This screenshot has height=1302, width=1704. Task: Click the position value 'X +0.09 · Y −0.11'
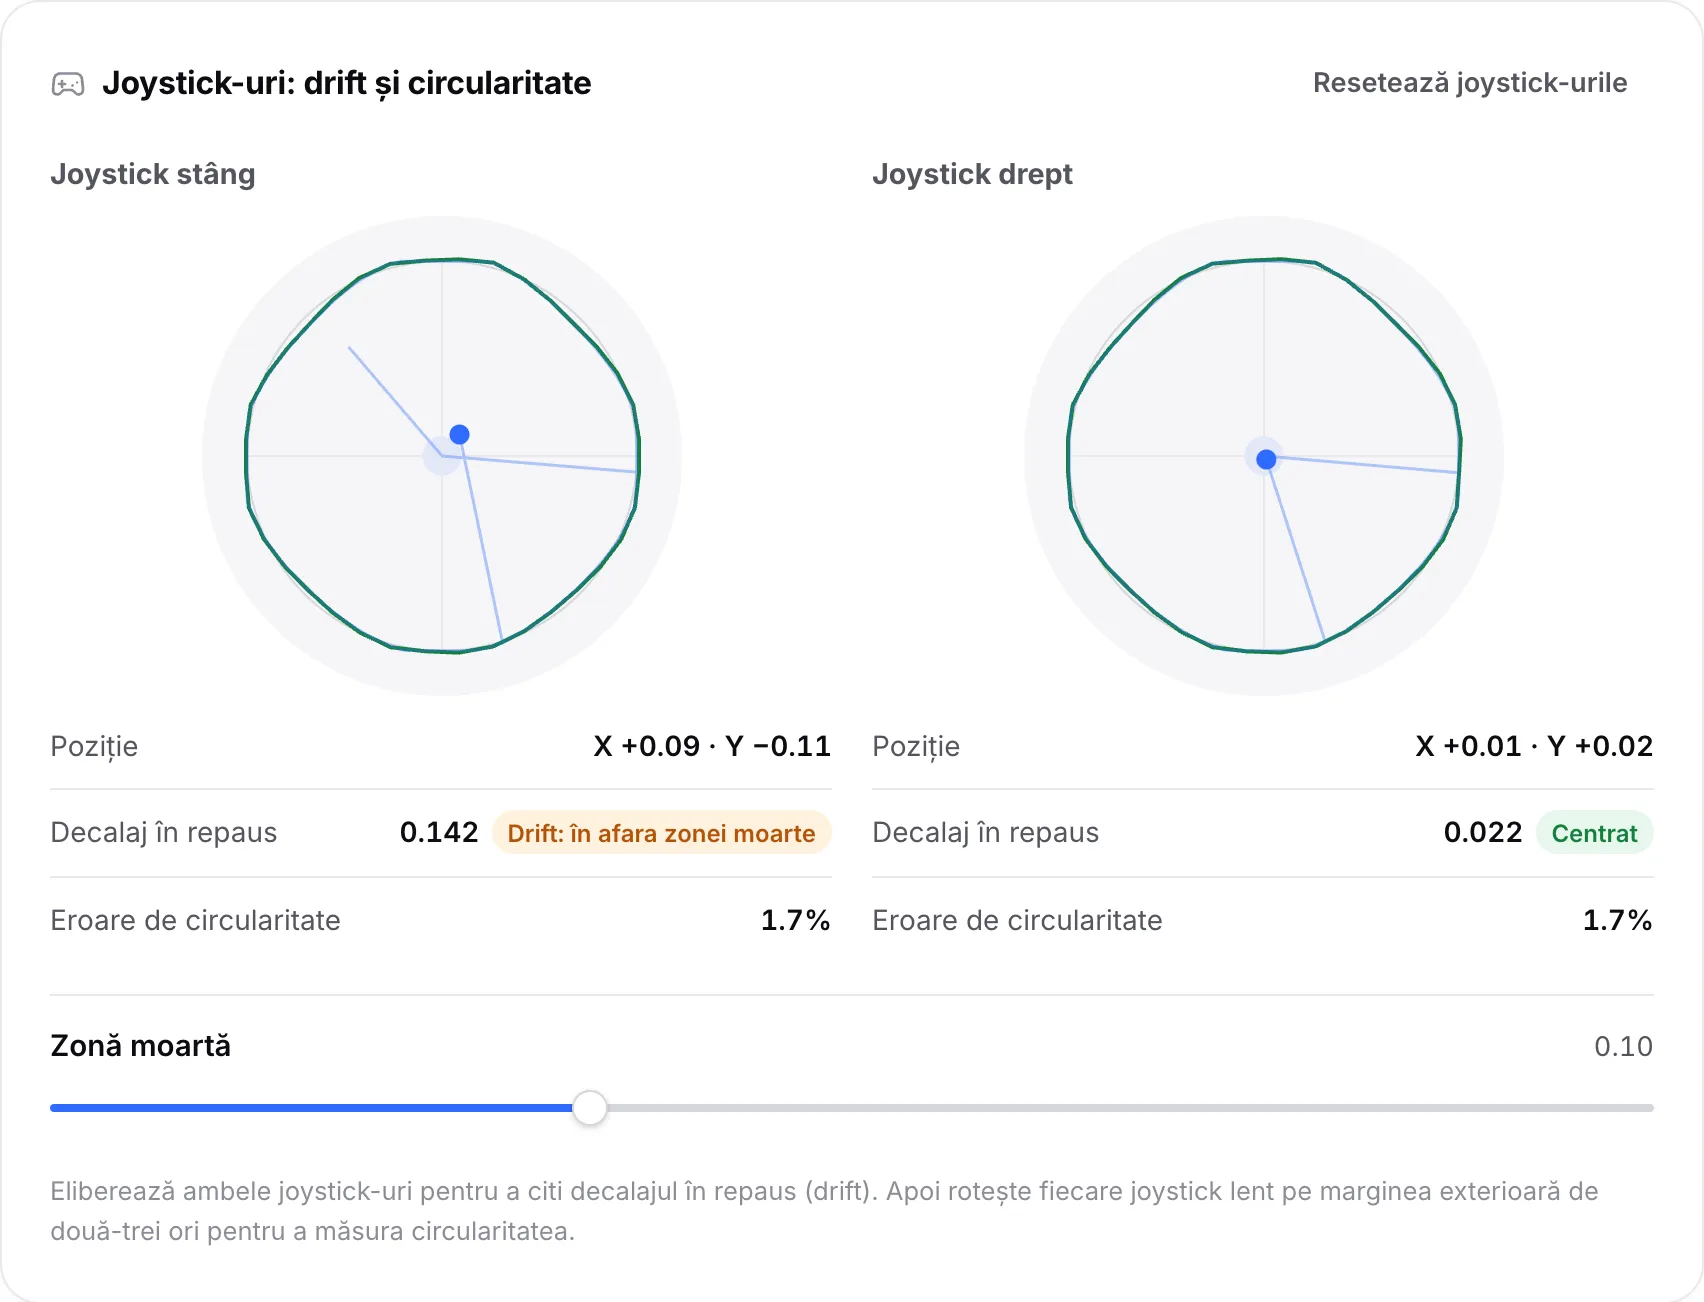[712, 746]
